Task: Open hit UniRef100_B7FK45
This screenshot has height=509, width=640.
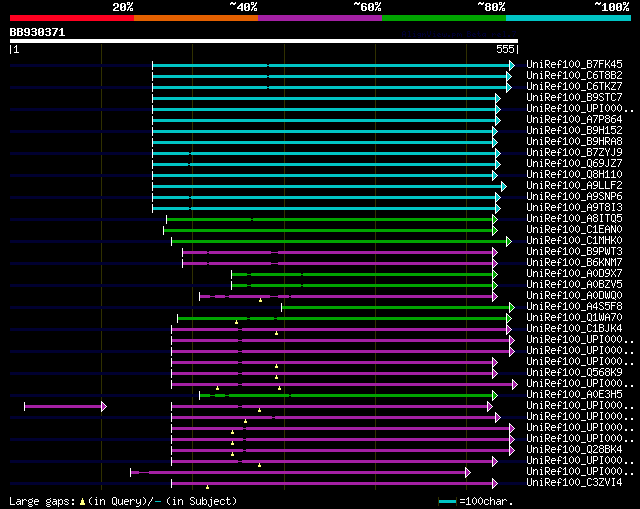Action: [574, 64]
